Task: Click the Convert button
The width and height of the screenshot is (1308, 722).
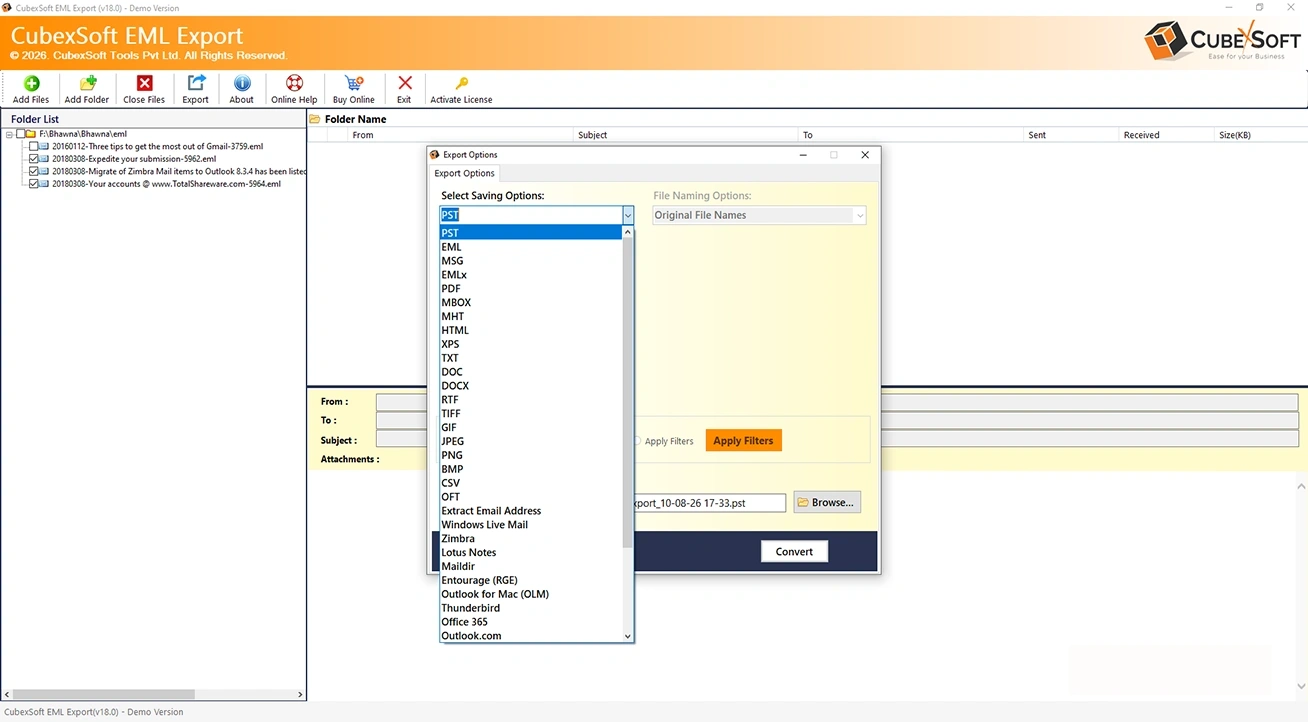Action: click(x=794, y=552)
